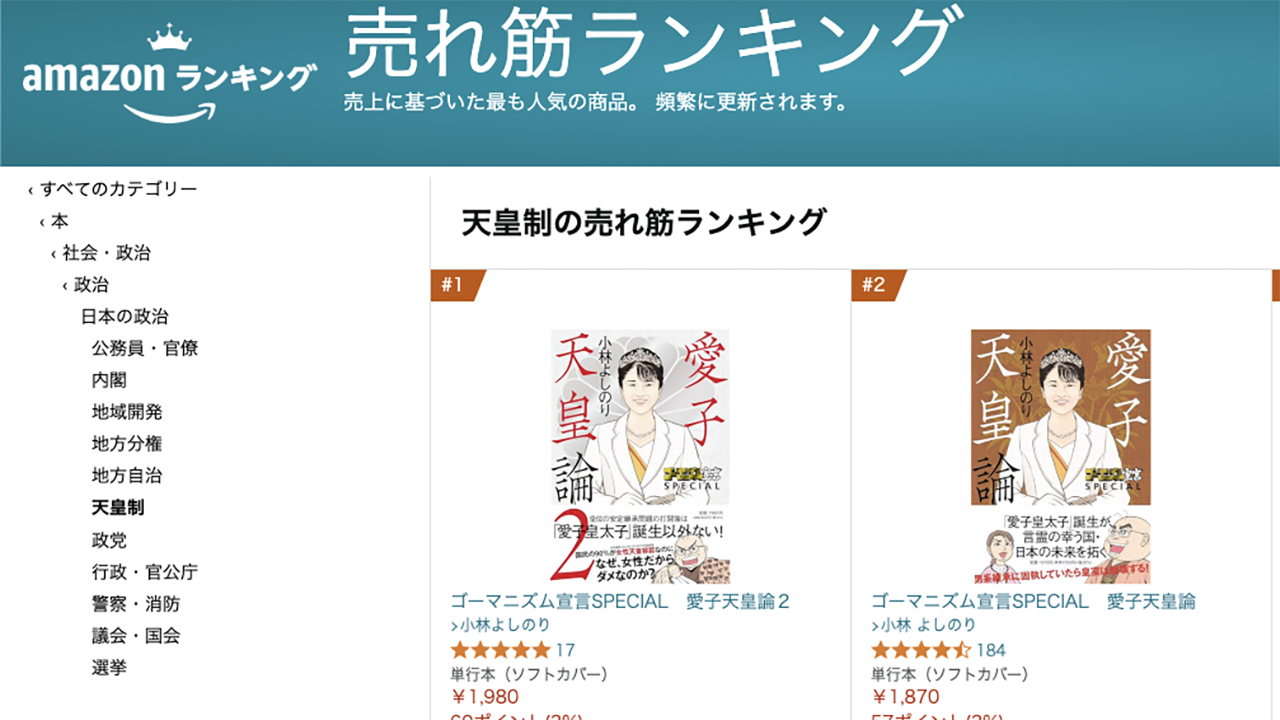This screenshot has height=720, width=1280.
Task: Go up to the 本 category
Action: coord(59,221)
